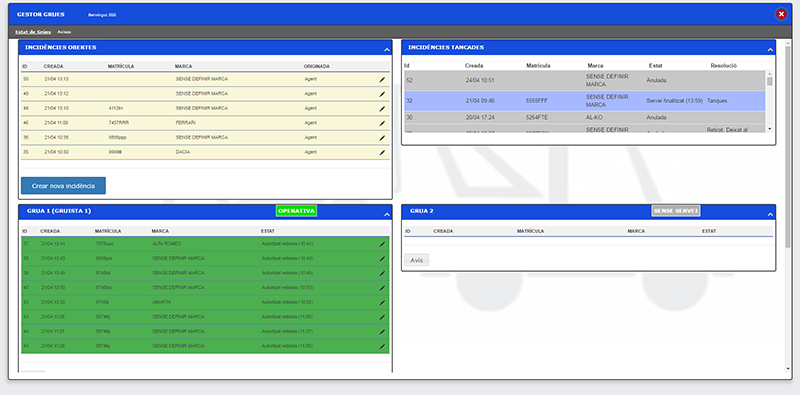Click the Avís button in Grua 2
Viewport: 800px width, 395px height.
(x=416, y=260)
